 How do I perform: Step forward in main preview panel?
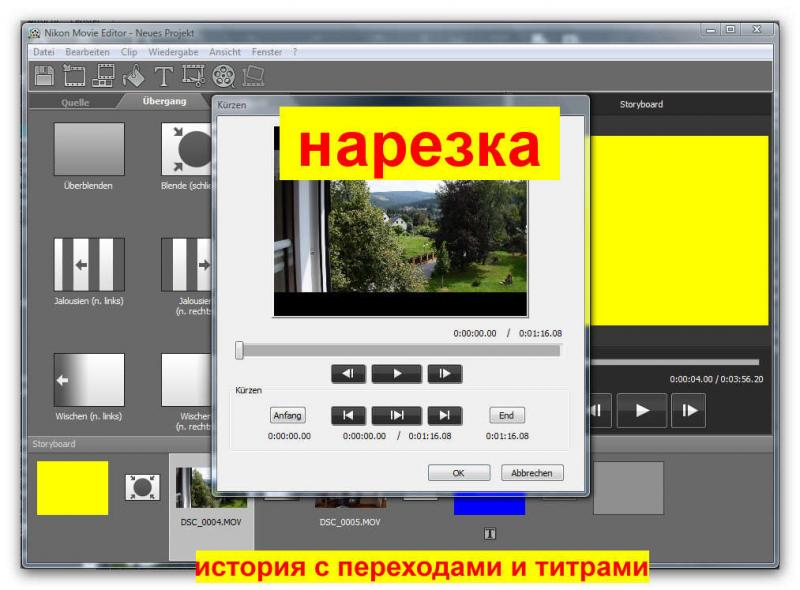coord(689,410)
